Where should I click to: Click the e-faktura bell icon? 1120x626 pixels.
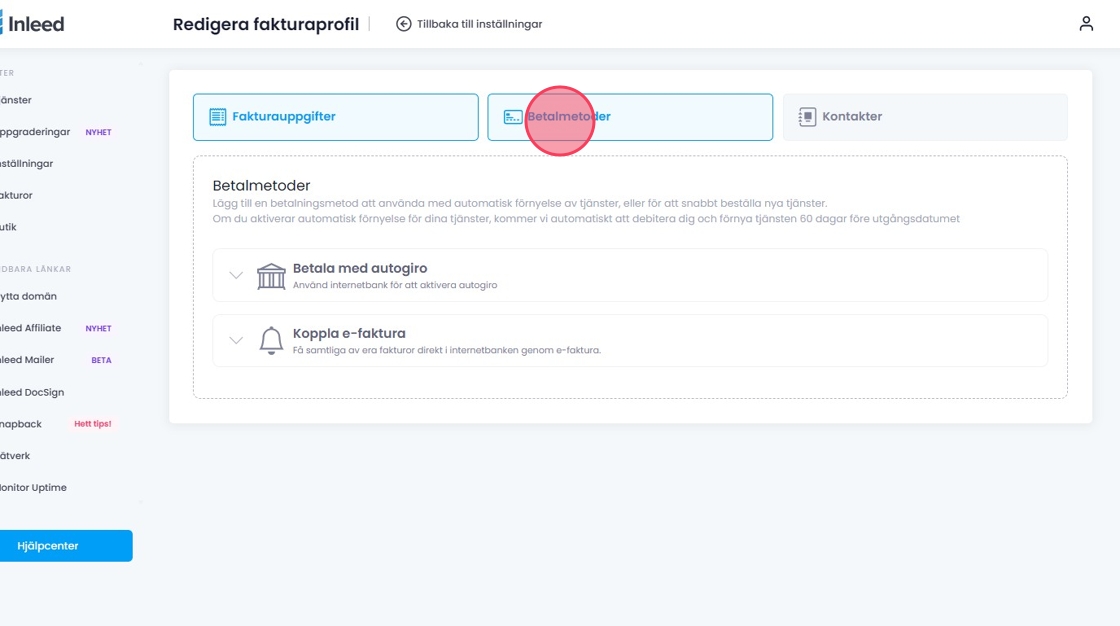[x=271, y=341]
